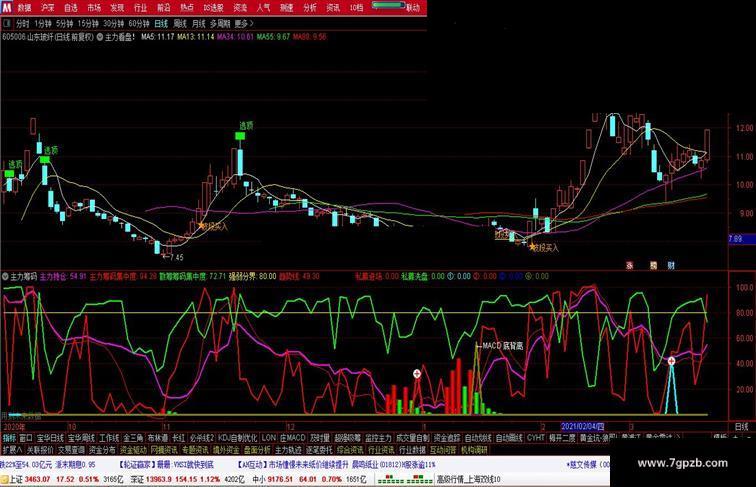
Task: Apply the 庄MACD indicator
Action: [x=293, y=438]
